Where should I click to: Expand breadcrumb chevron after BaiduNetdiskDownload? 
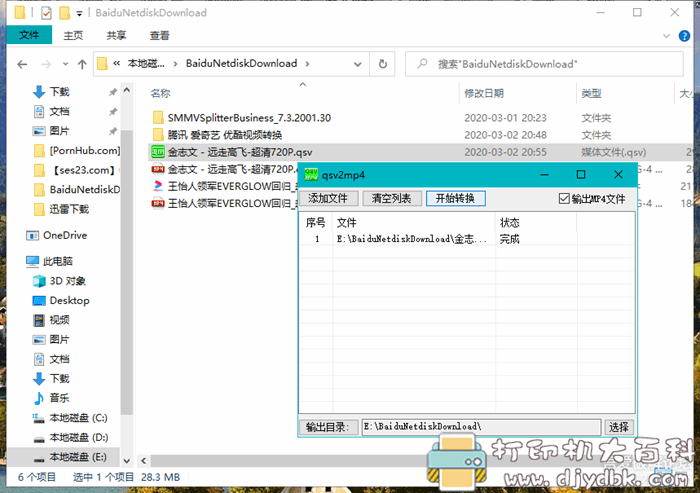(307, 64)
